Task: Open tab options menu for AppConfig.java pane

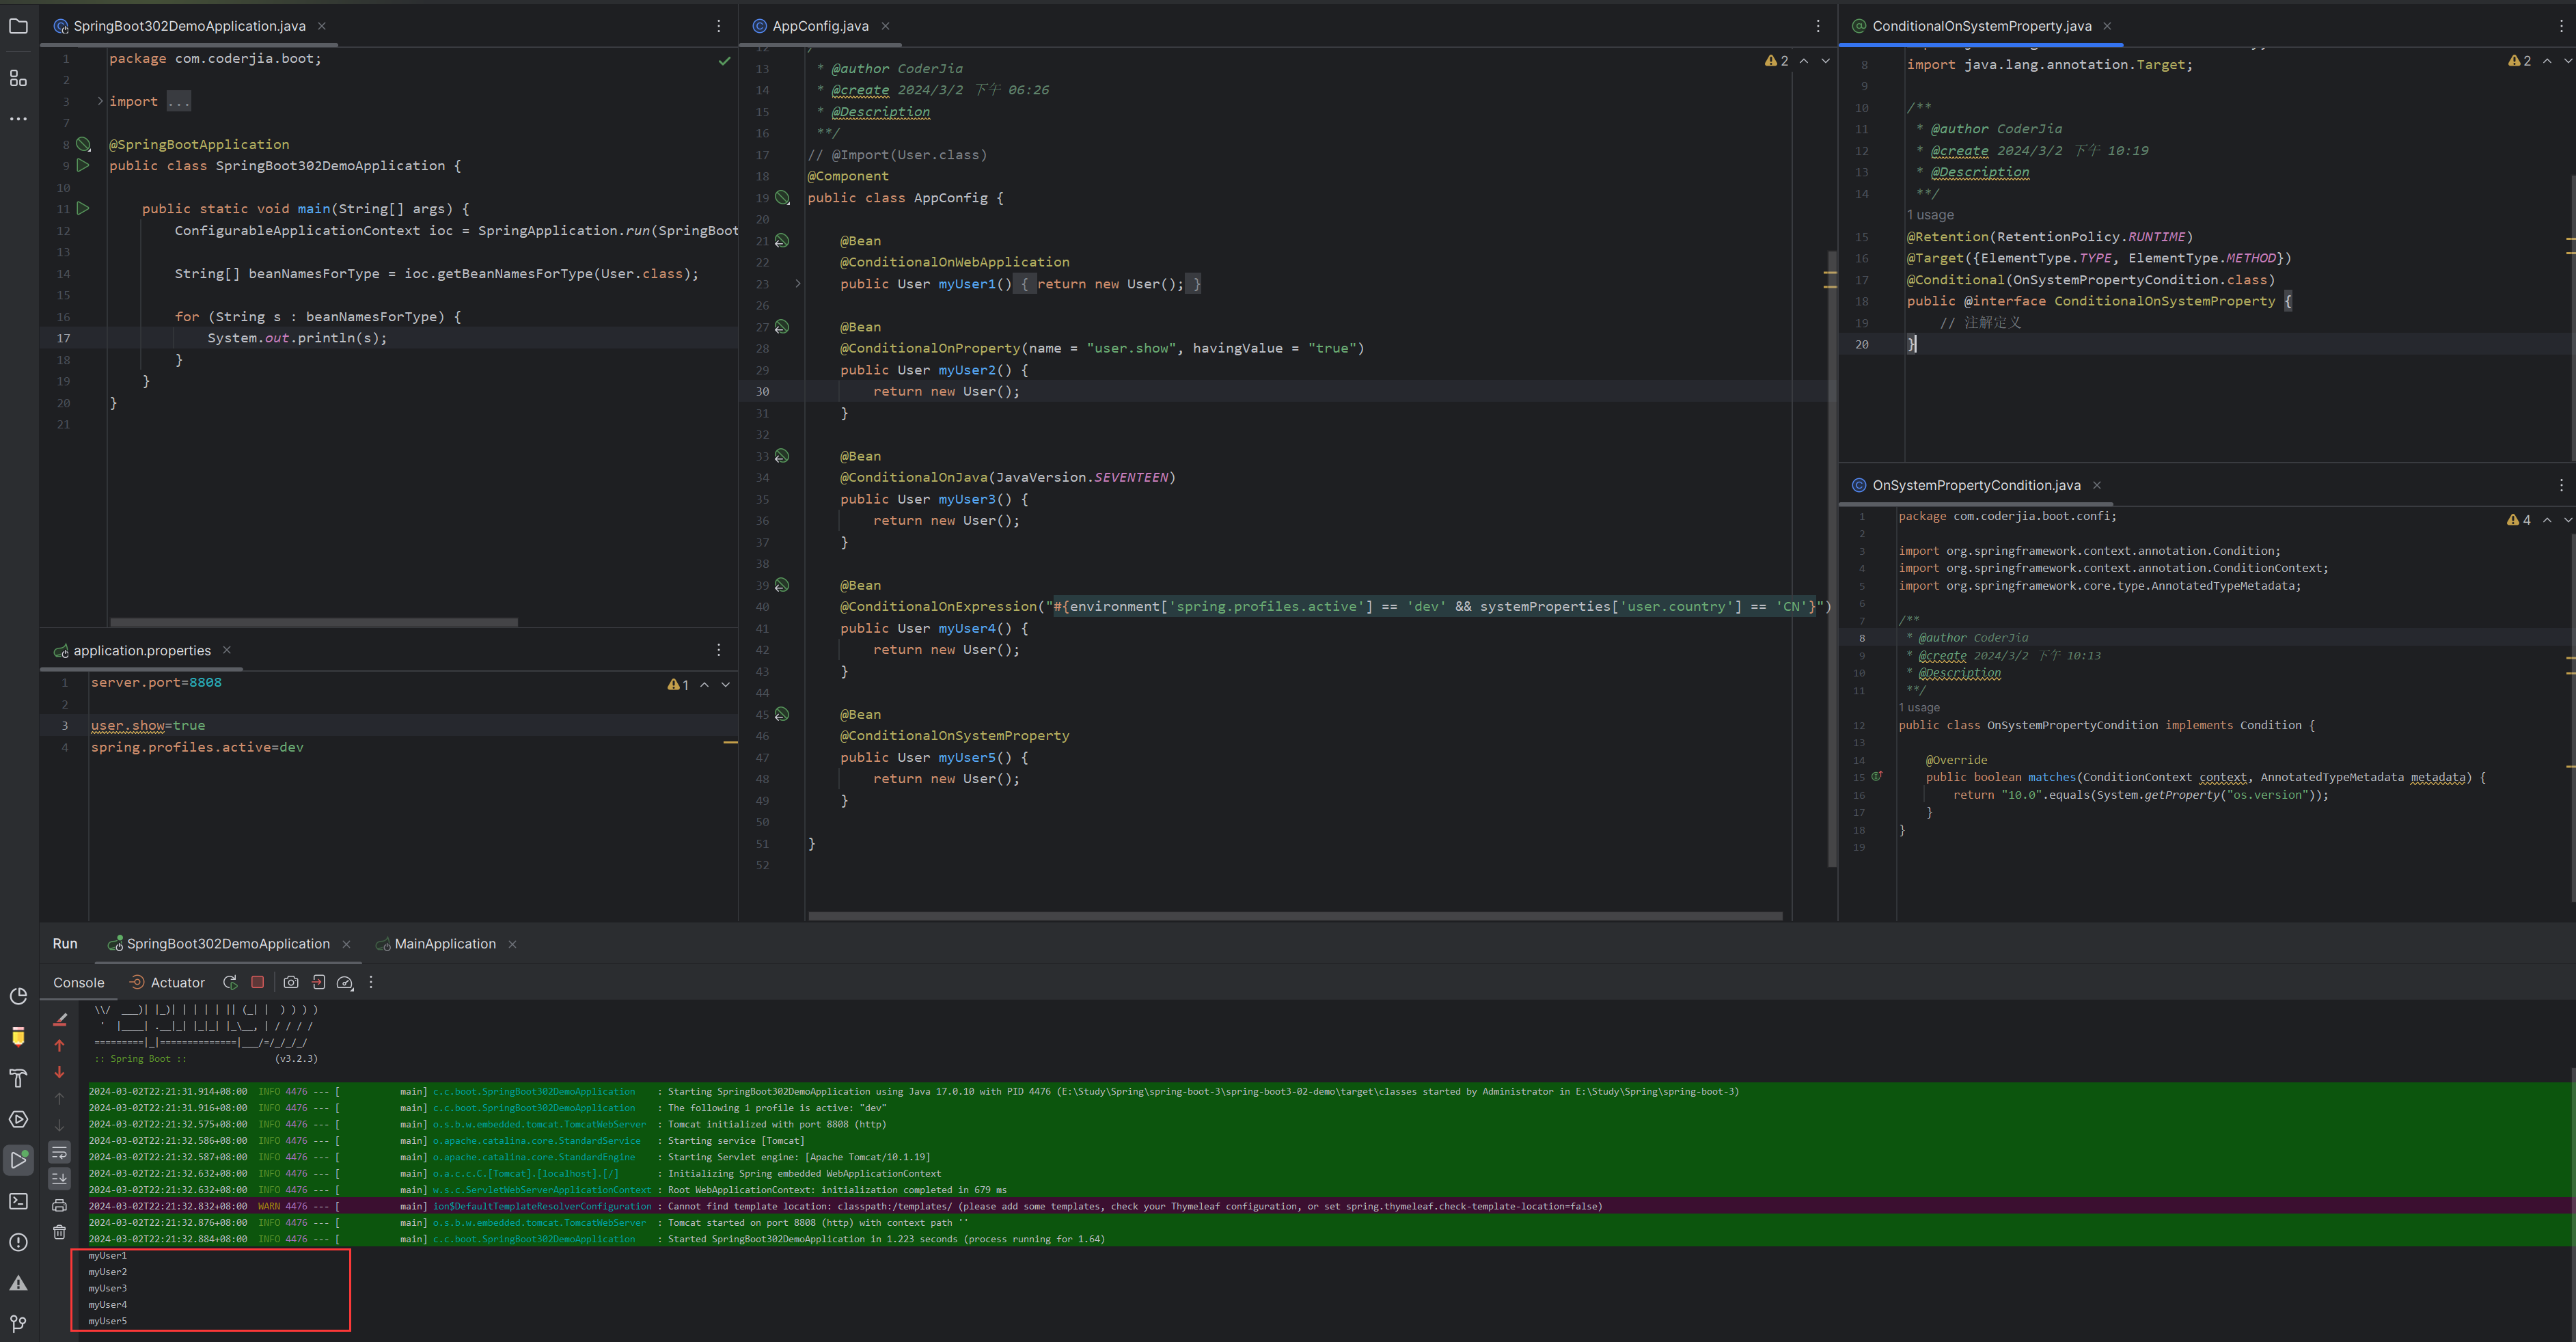Action: (x=1818, y=26)
